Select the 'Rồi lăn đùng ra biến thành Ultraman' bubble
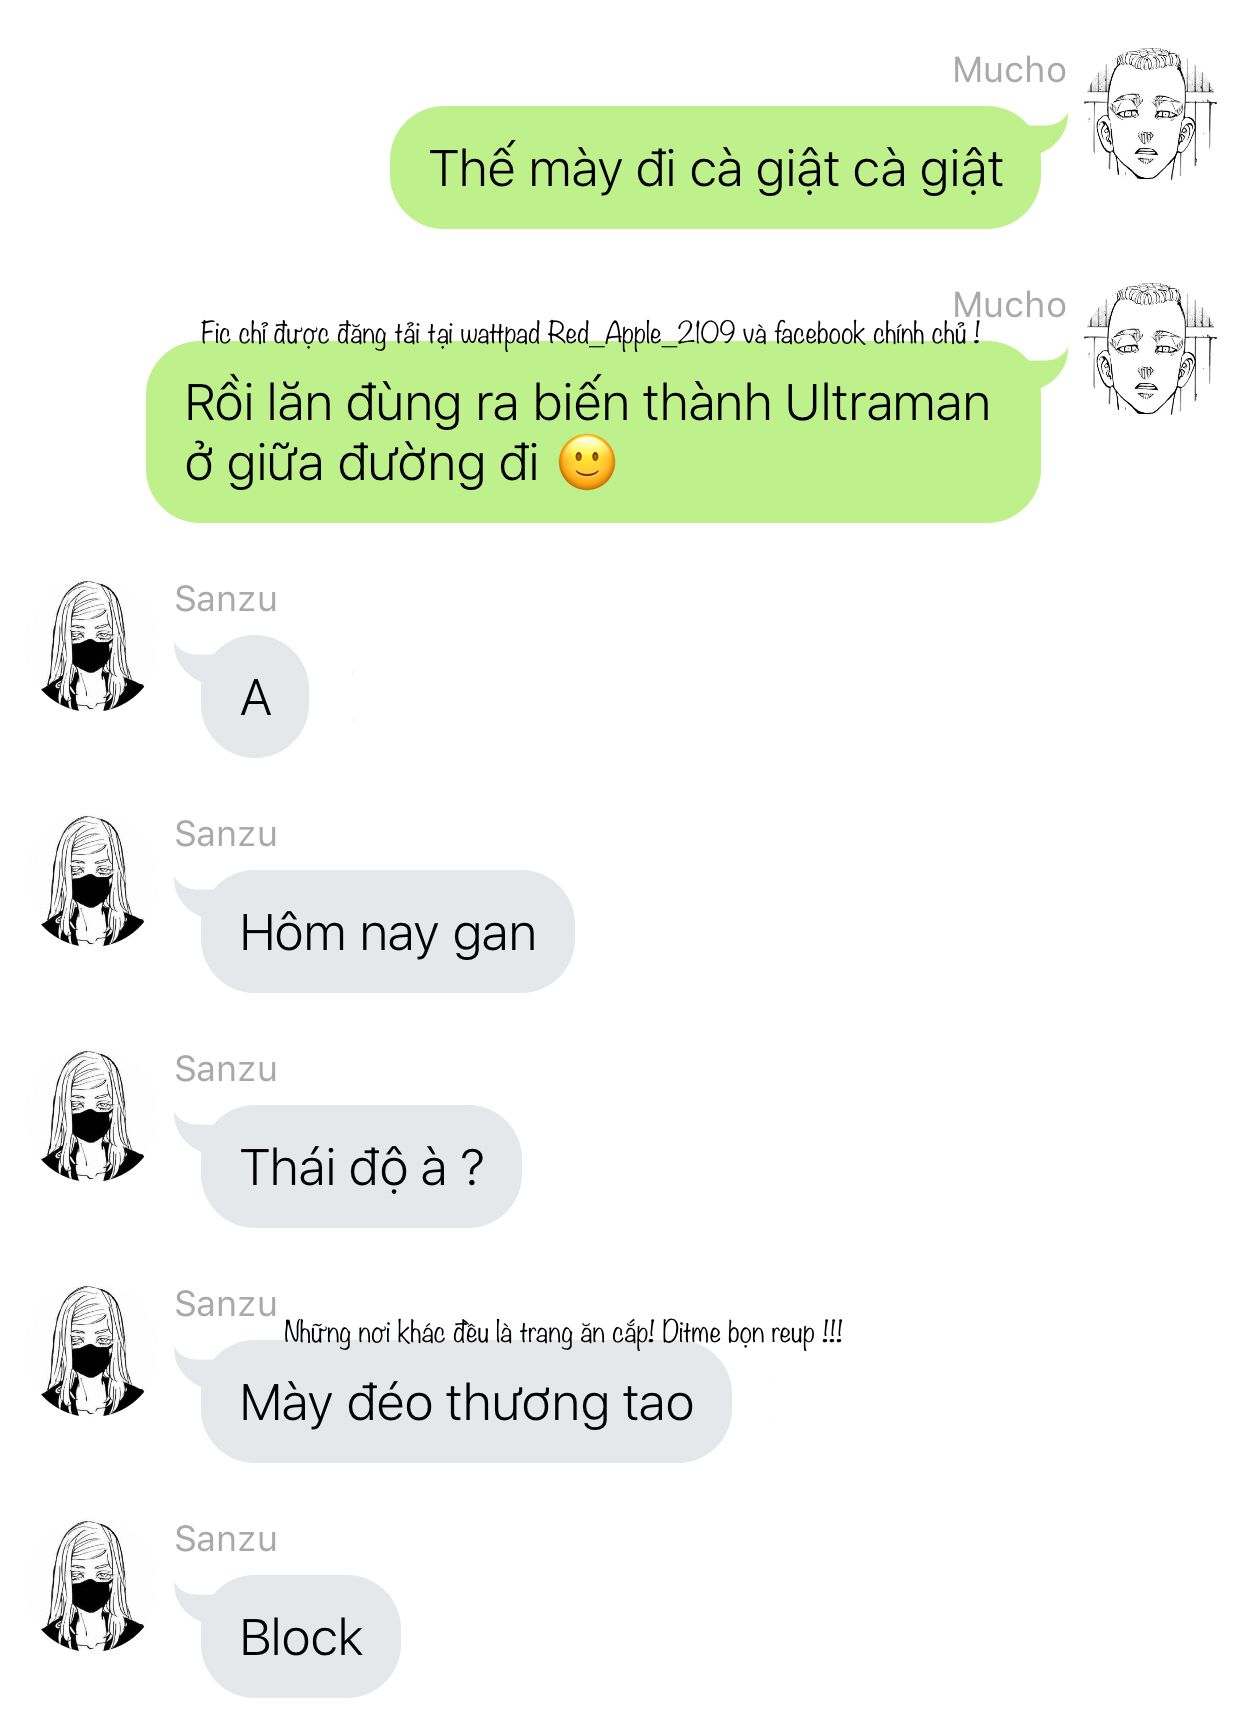The height and width of the screenshot is (1728, 1242). [x=593, y=432]
